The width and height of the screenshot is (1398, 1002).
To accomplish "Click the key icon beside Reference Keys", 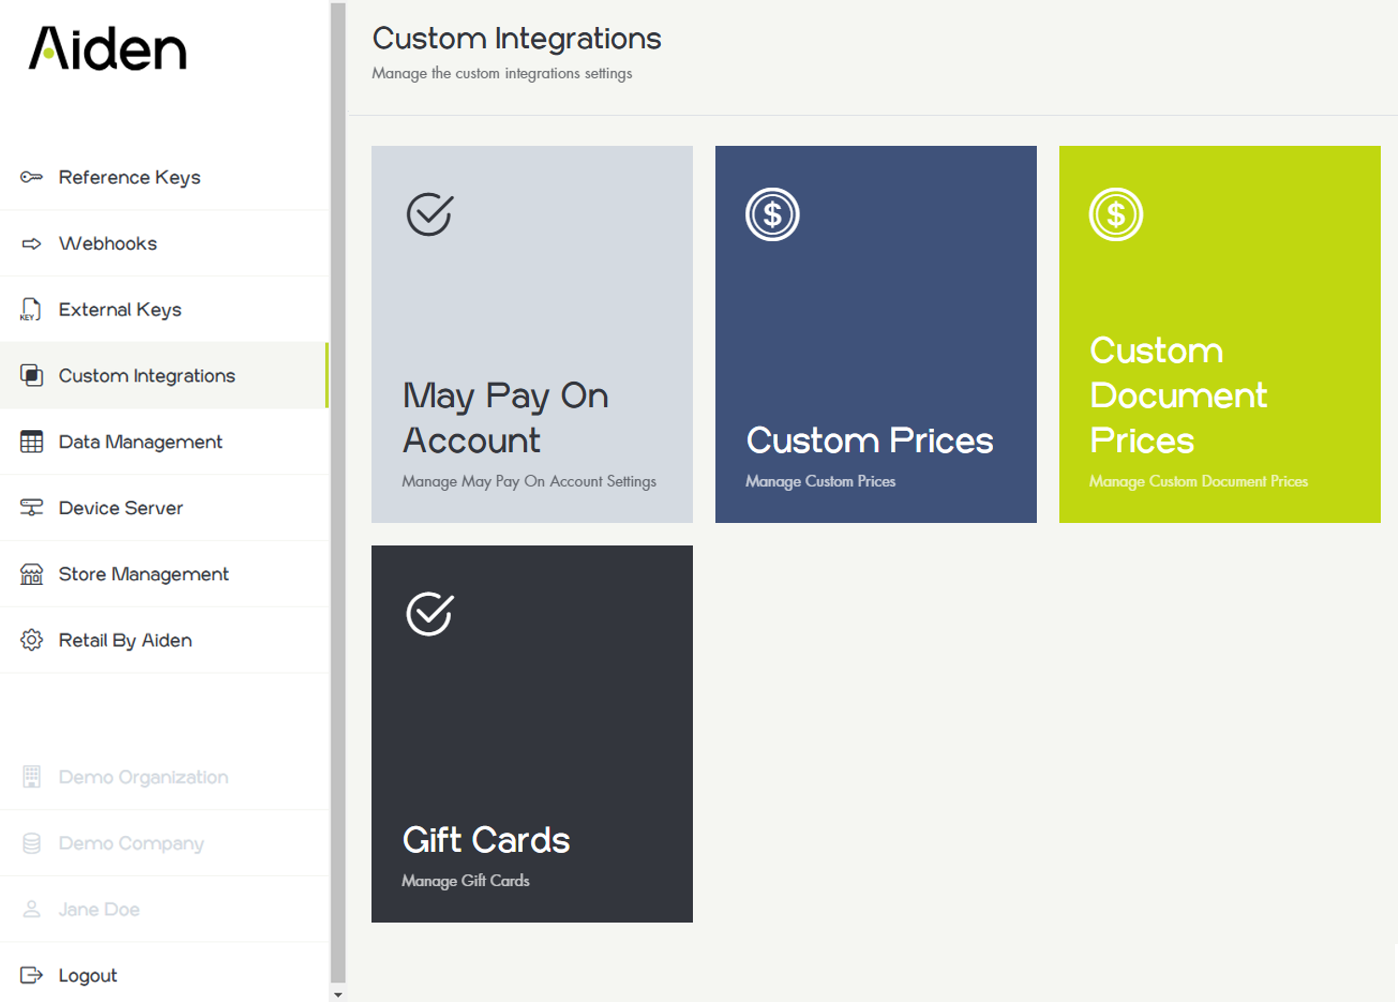I will tap(32, 177).
